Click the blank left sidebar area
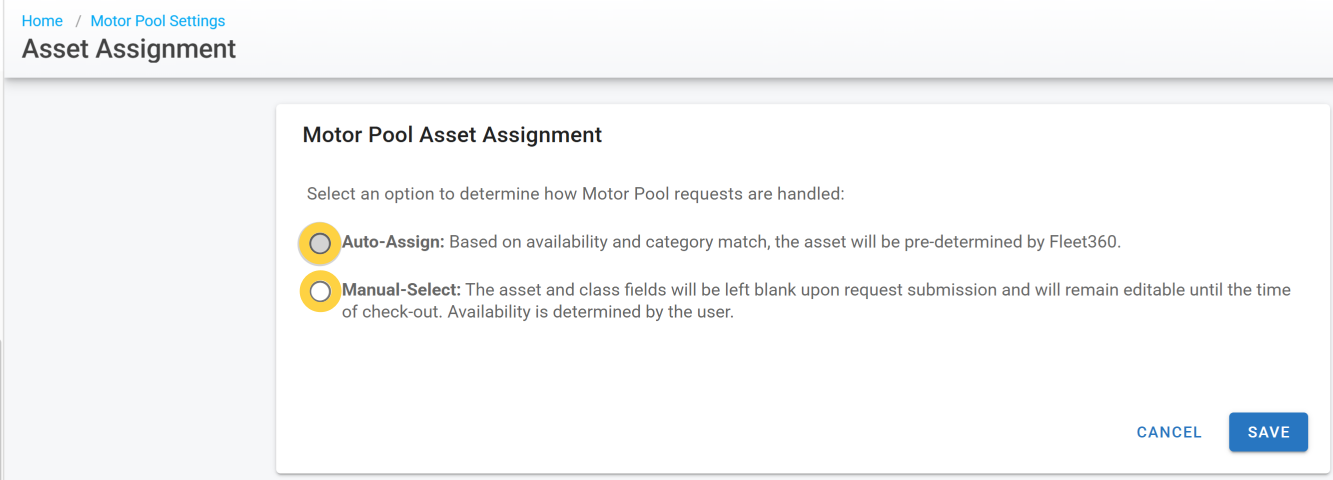The width and height of the screenshot is (1333, 480). pos(140,280)
